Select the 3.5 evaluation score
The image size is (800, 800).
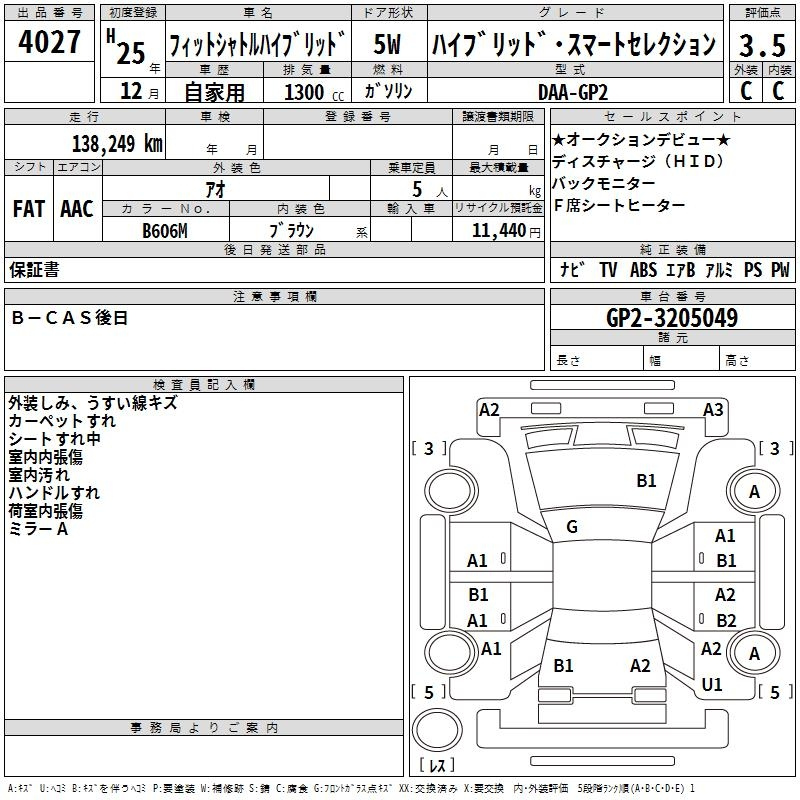[x=760, y=44]
